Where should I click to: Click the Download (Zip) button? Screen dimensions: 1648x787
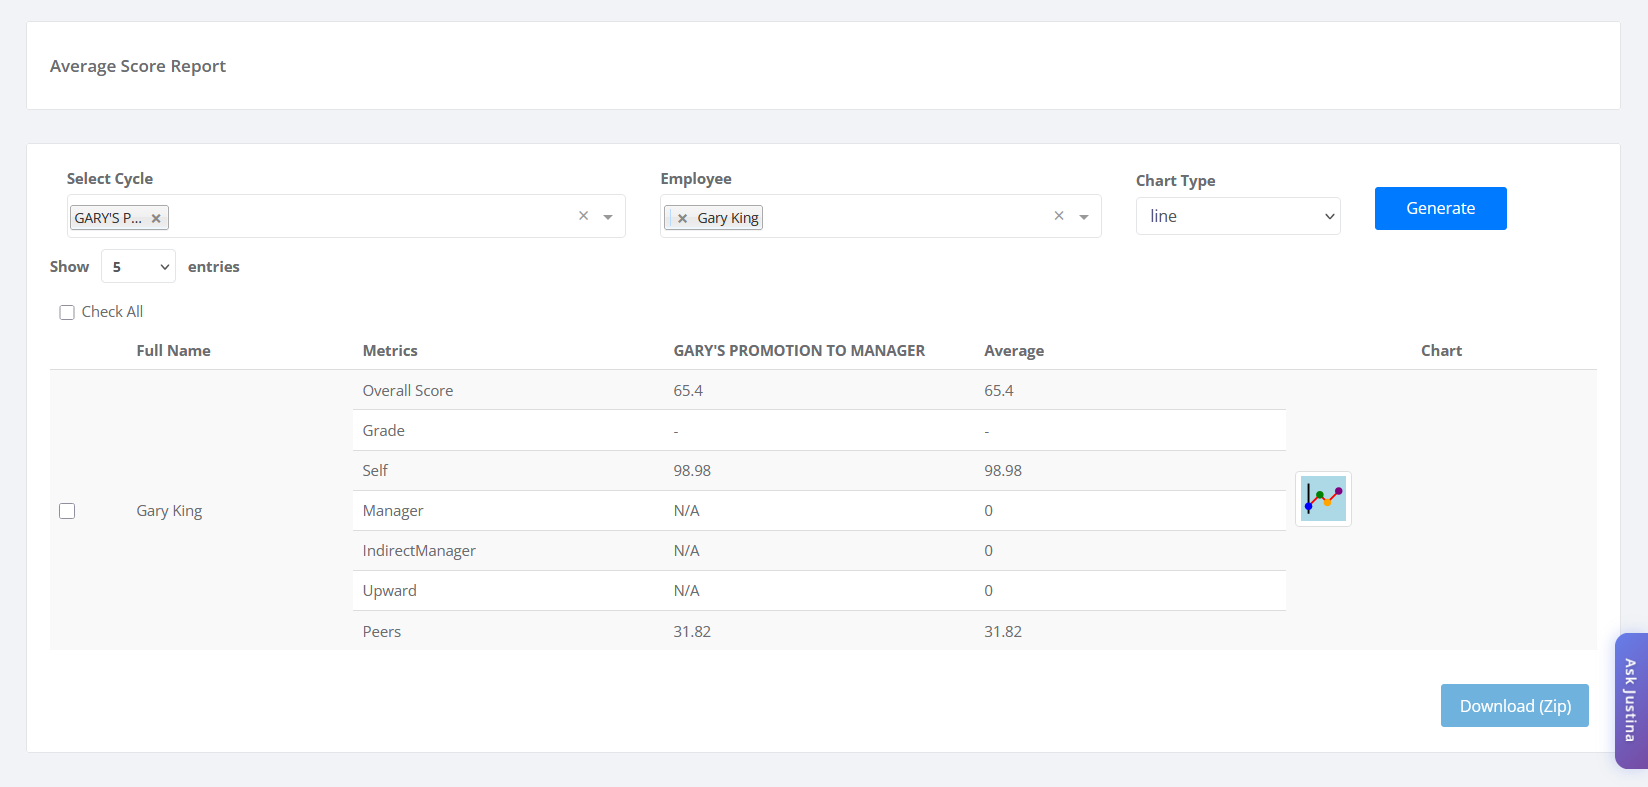coord(1514,706)
